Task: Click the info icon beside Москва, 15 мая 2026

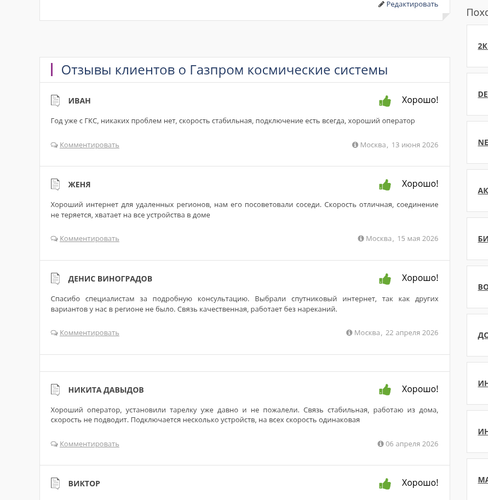Action: [361, 238]
